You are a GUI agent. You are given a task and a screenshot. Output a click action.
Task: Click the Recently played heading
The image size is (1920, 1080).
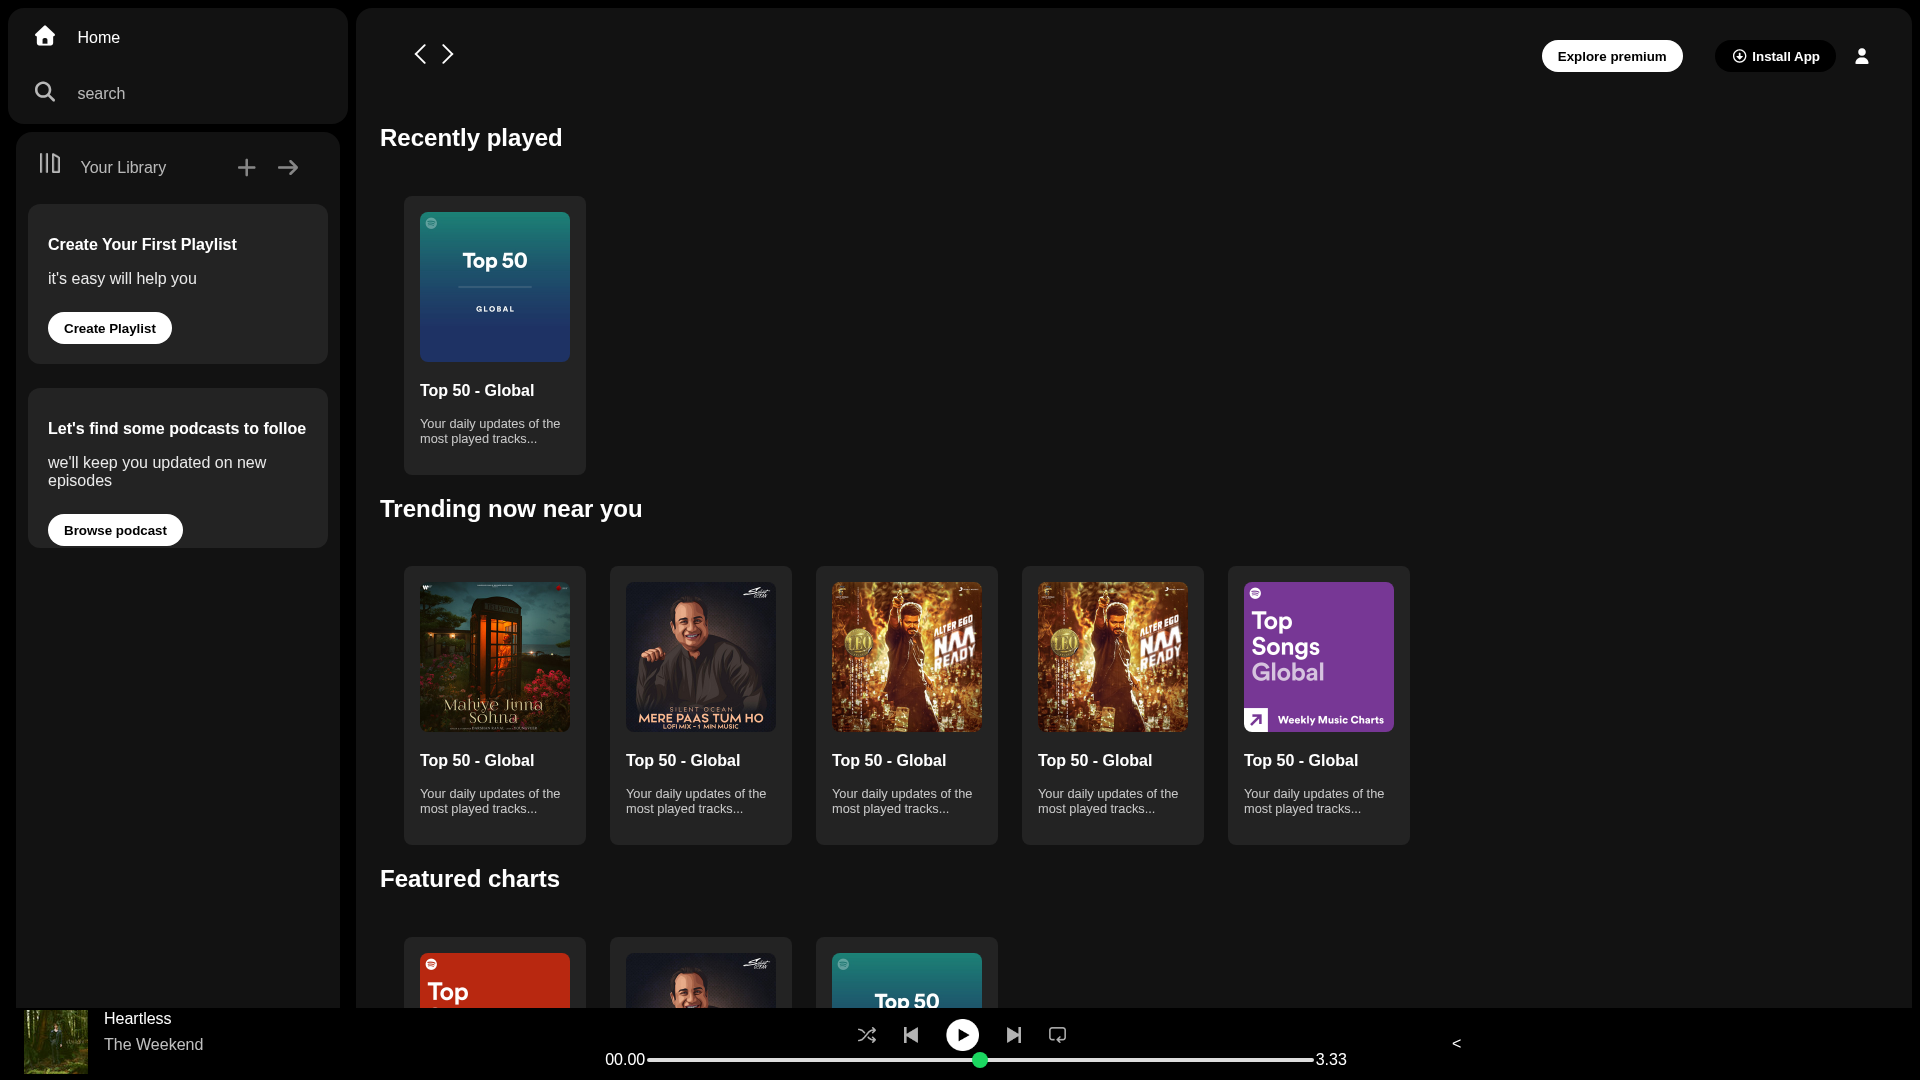tap(471, 138)
